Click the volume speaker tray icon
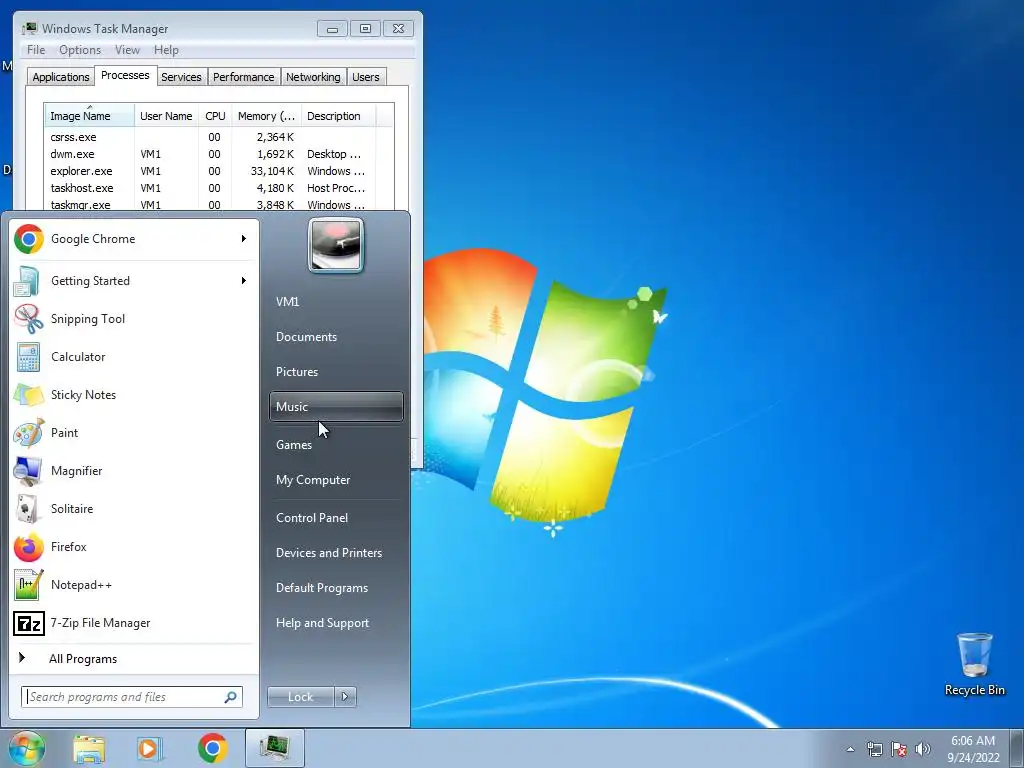 [x=923, y=749]
